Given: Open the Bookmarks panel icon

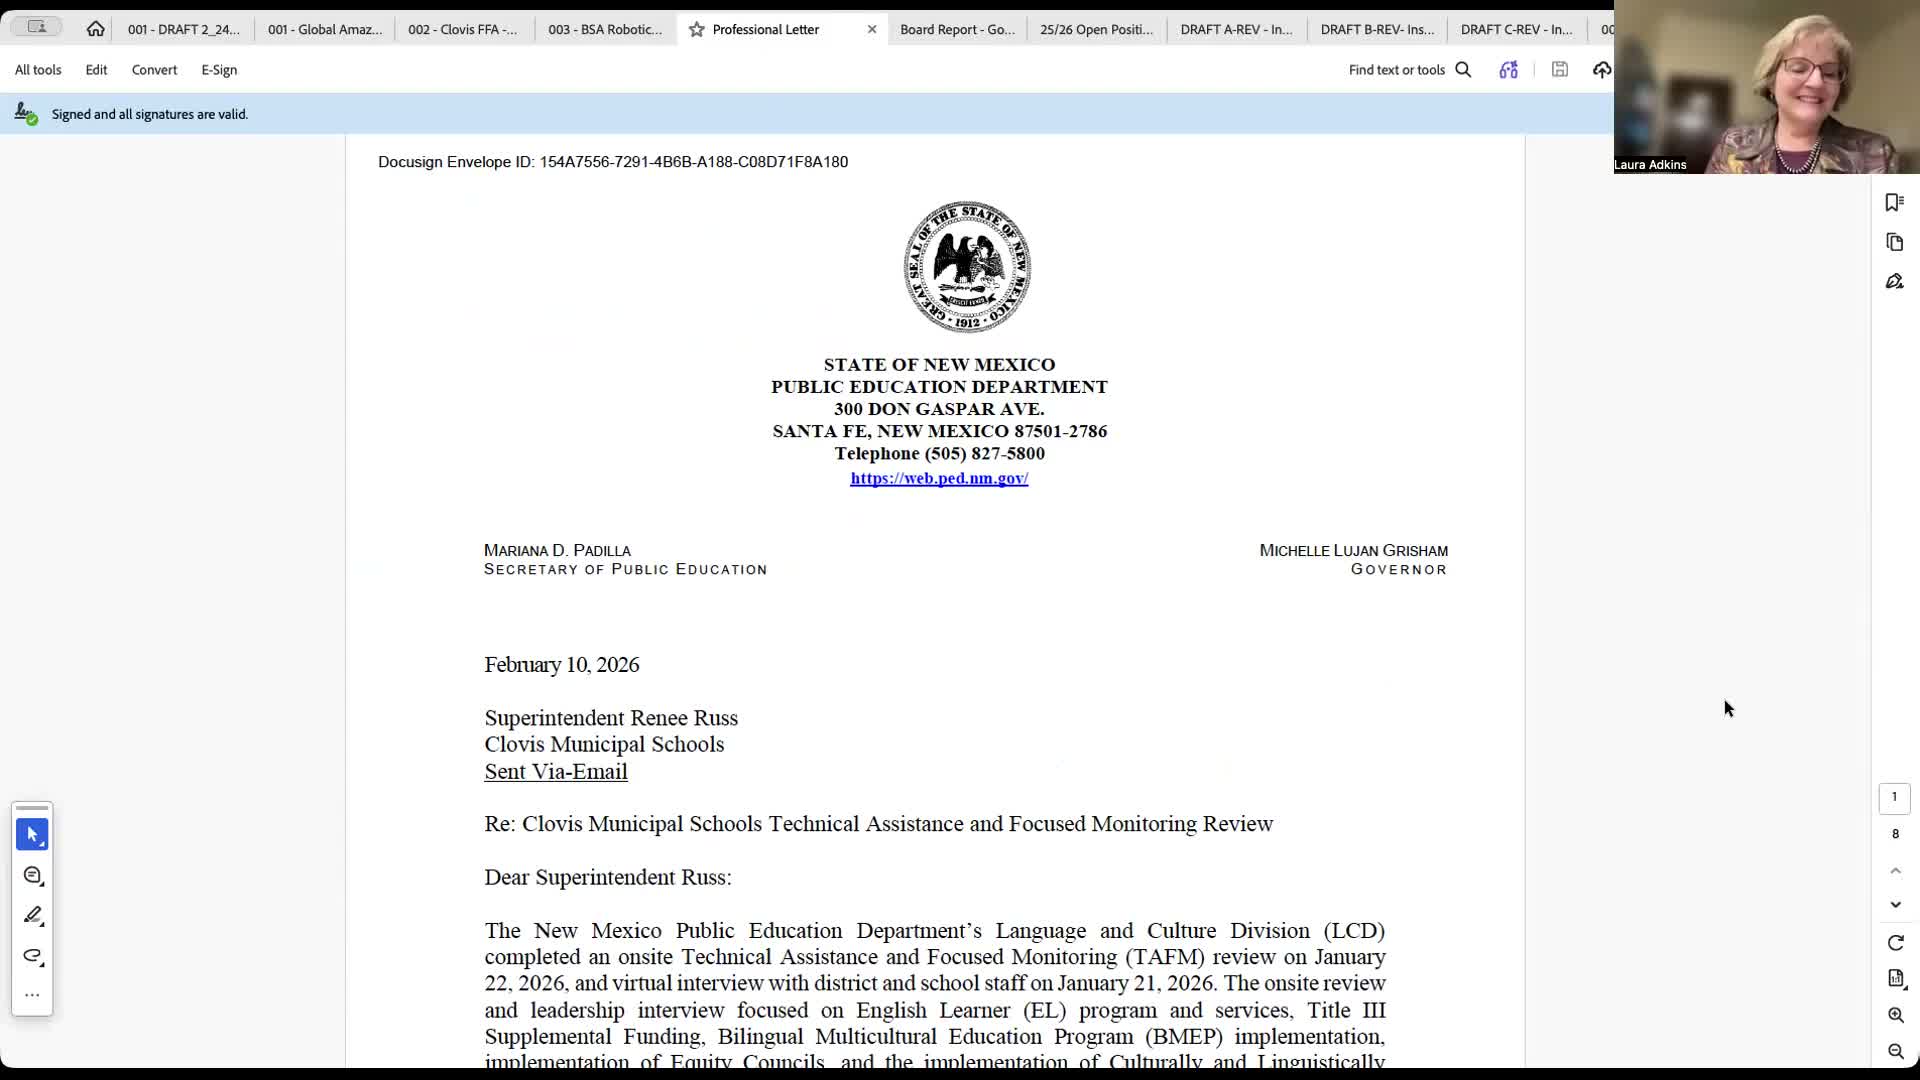Looking at the screenshot, I should coord(1894,203).
